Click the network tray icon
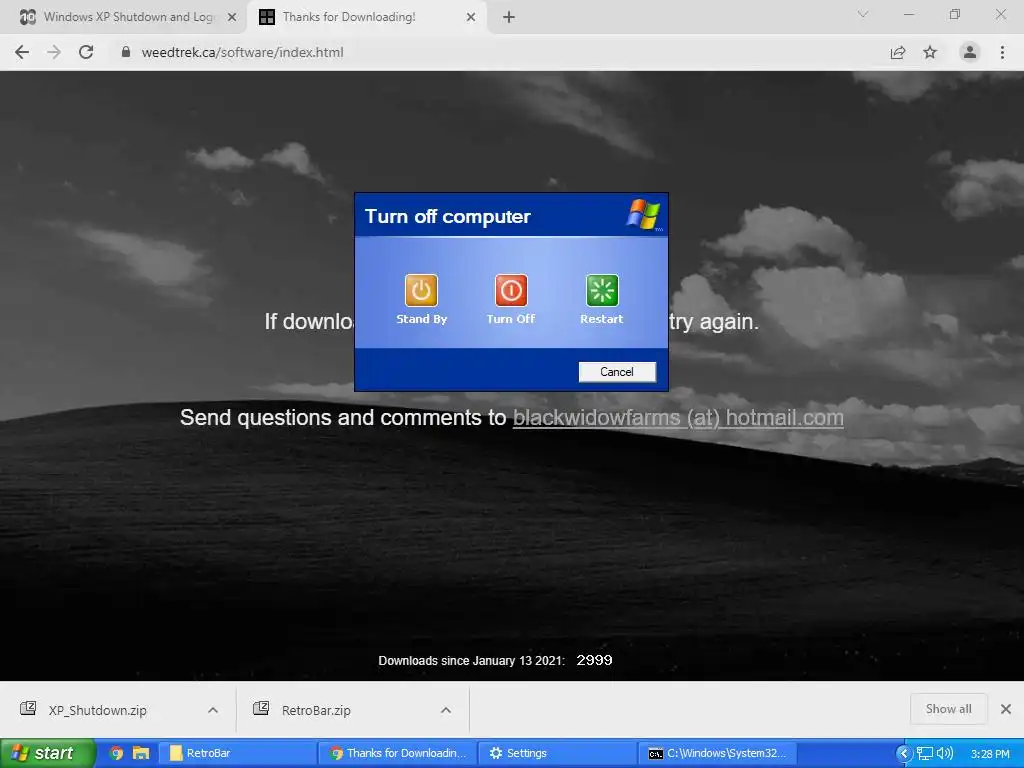Screen dimensions: 1024x768 (925, 754)
